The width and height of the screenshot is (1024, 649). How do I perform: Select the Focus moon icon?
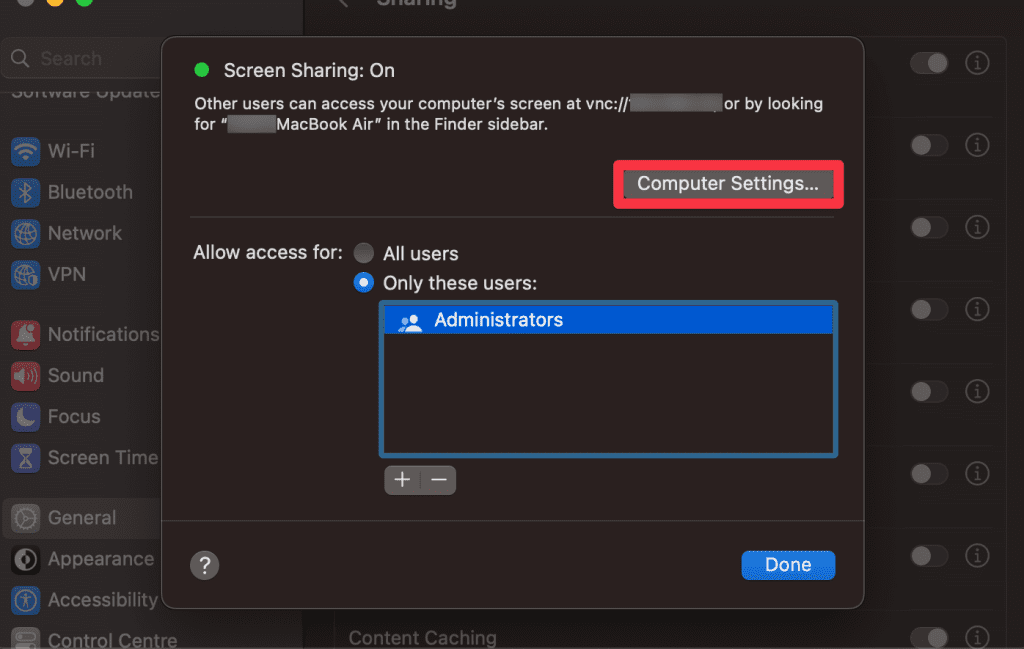pyautogui.click(x=25, y=416)
